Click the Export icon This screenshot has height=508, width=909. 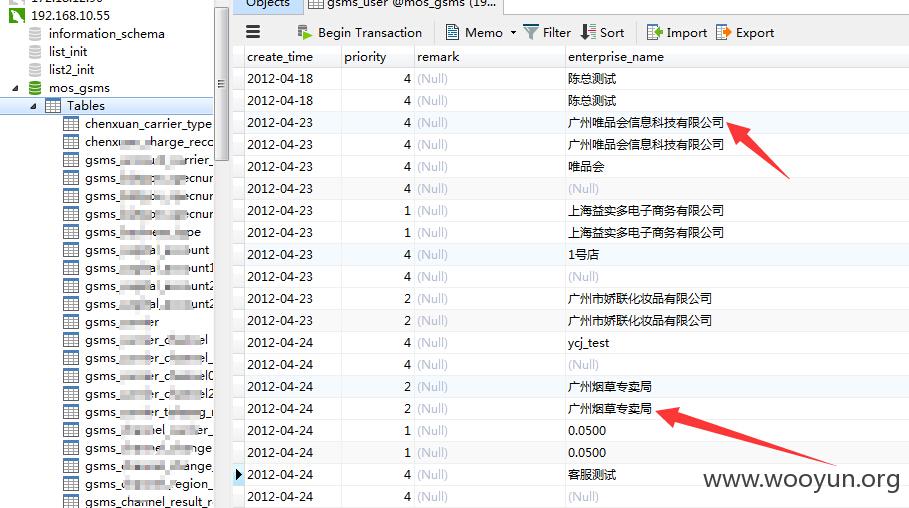point(723,32)
